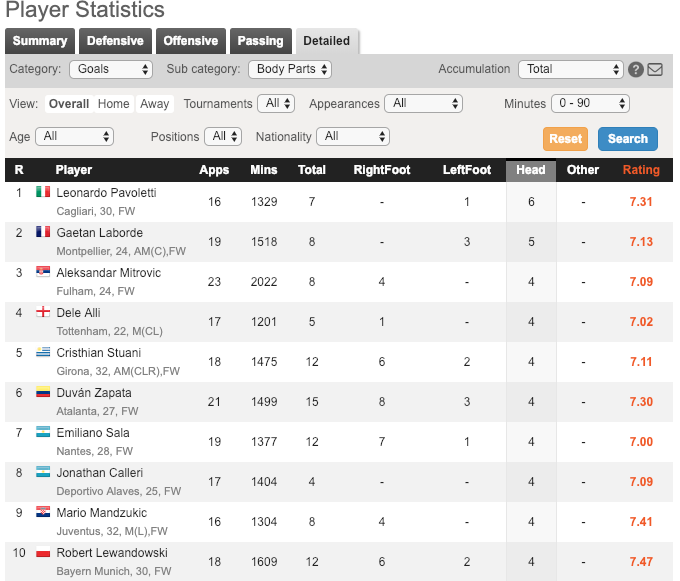
Task: Click the orange Reset button
Action: tap(565, 139)
